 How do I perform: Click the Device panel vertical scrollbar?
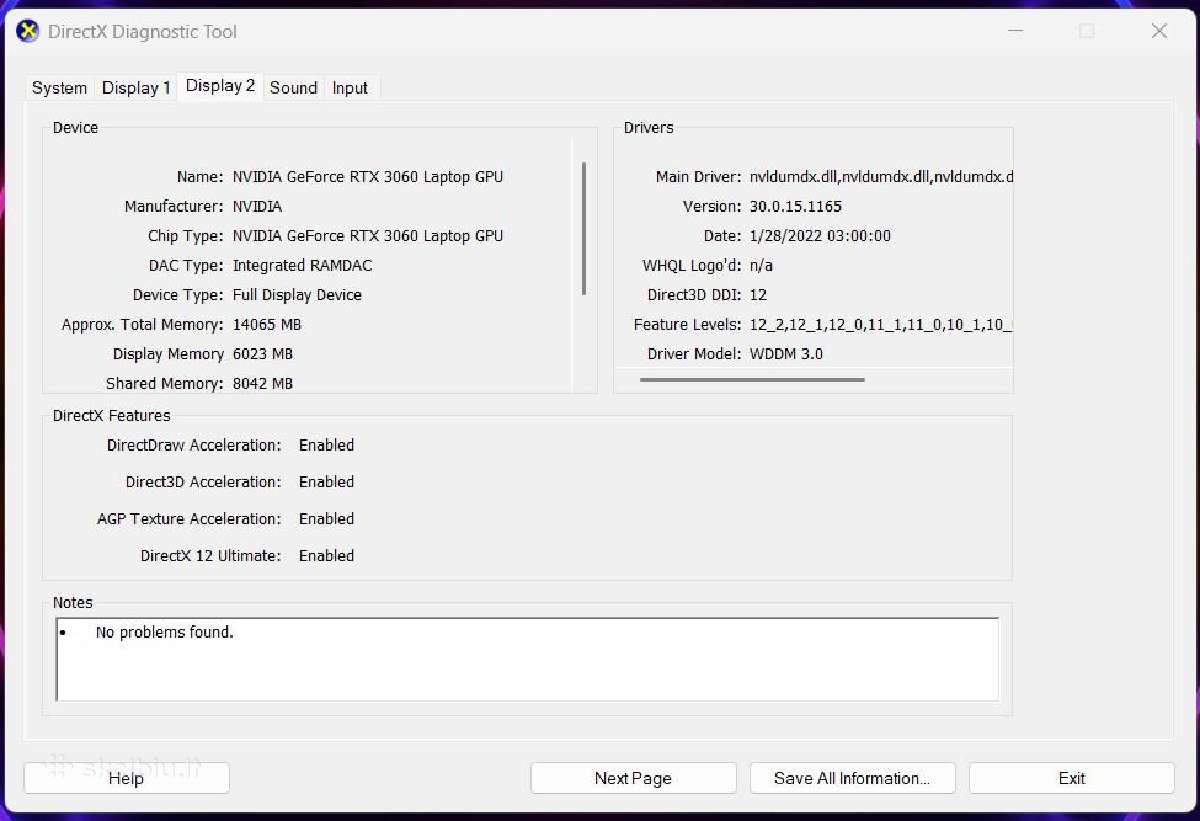583,228
